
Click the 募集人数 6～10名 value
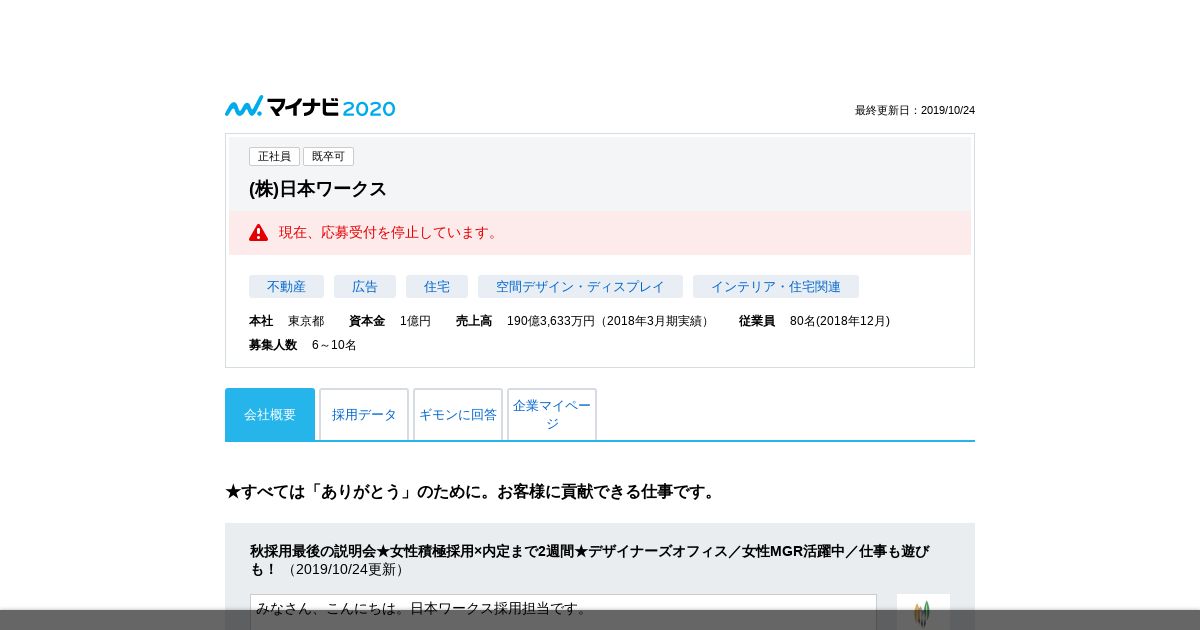click(x=303, y=345)
